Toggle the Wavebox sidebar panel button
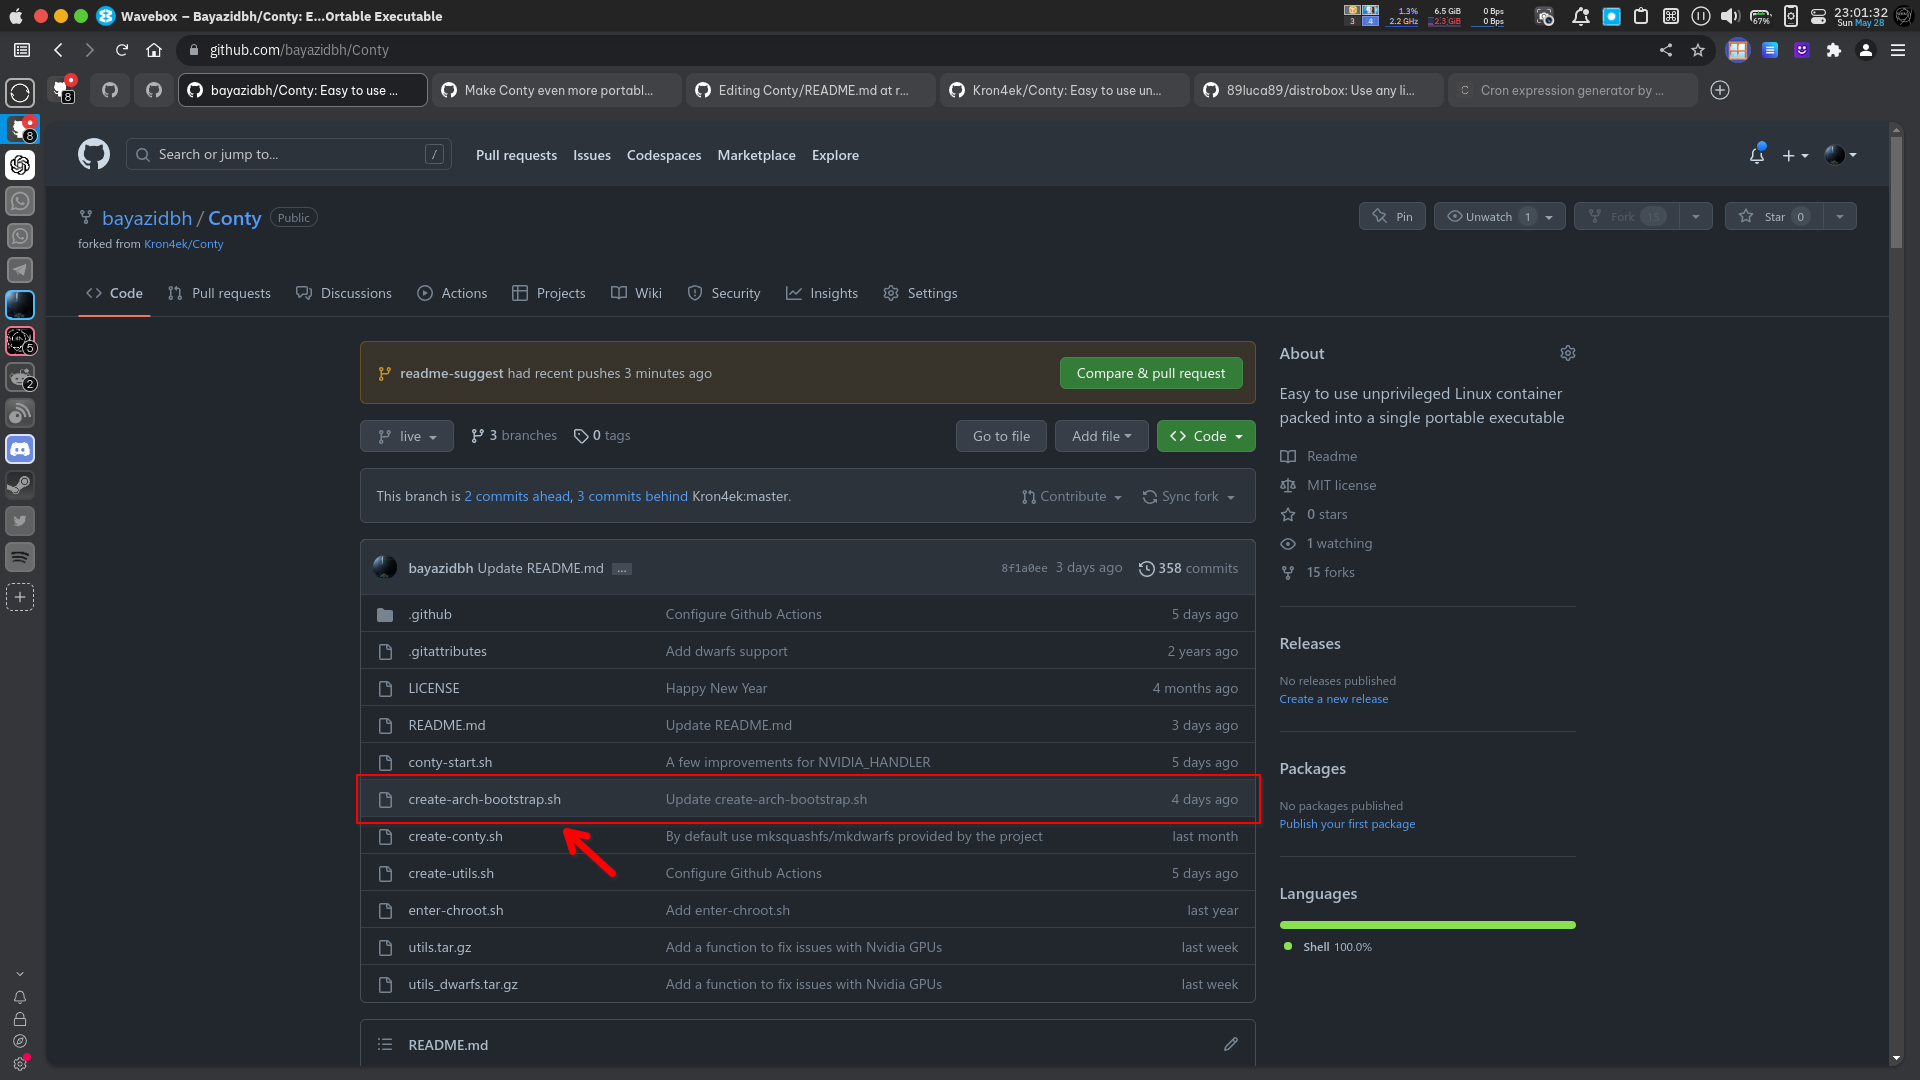This screenshot has height=1080, width=1920. [x=22, y=50]
